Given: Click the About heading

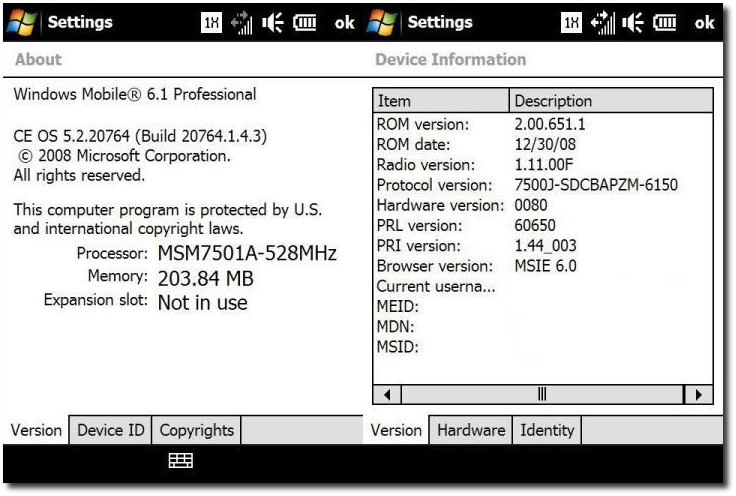Looking at the screenshot, I should point(38,59).
